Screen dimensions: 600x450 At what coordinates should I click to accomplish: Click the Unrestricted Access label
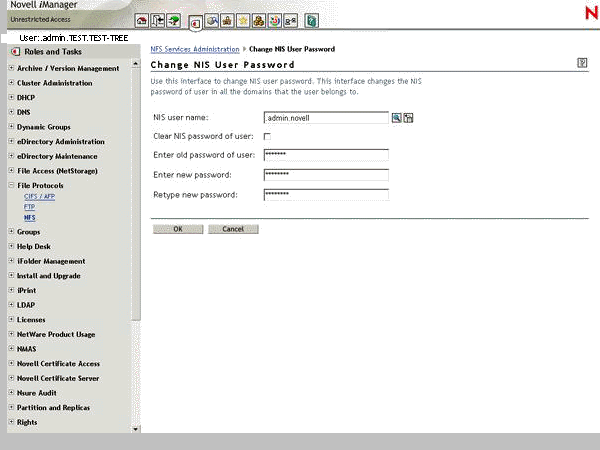point(41,19)
